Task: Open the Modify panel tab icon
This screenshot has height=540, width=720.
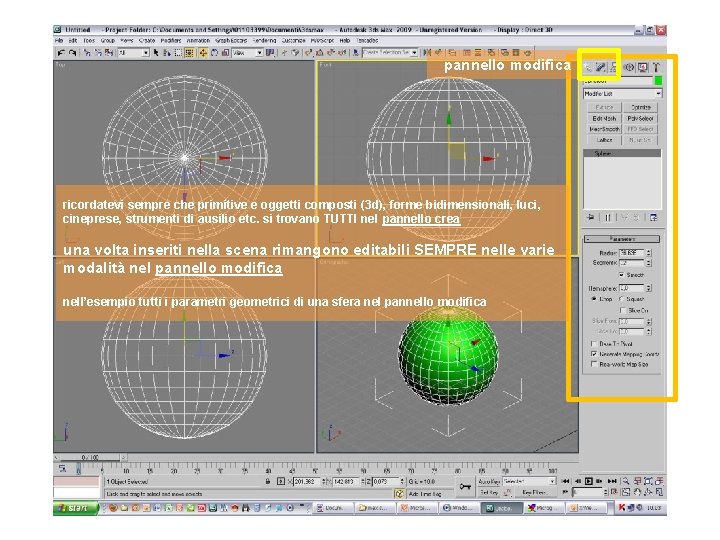Action: 600,68
